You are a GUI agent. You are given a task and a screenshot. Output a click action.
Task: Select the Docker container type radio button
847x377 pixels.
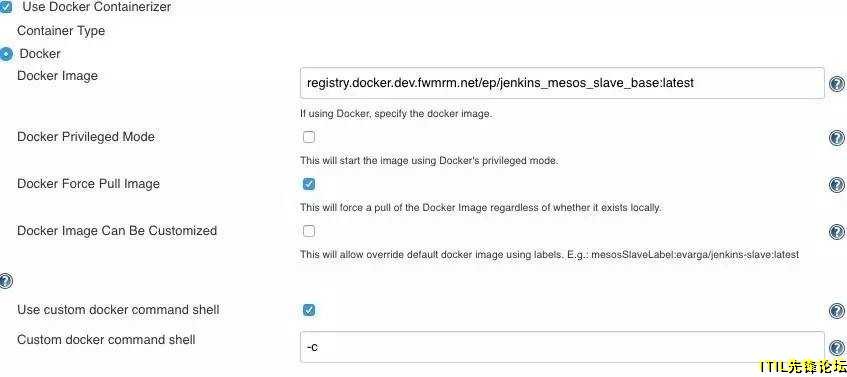(x=6, y=54)
